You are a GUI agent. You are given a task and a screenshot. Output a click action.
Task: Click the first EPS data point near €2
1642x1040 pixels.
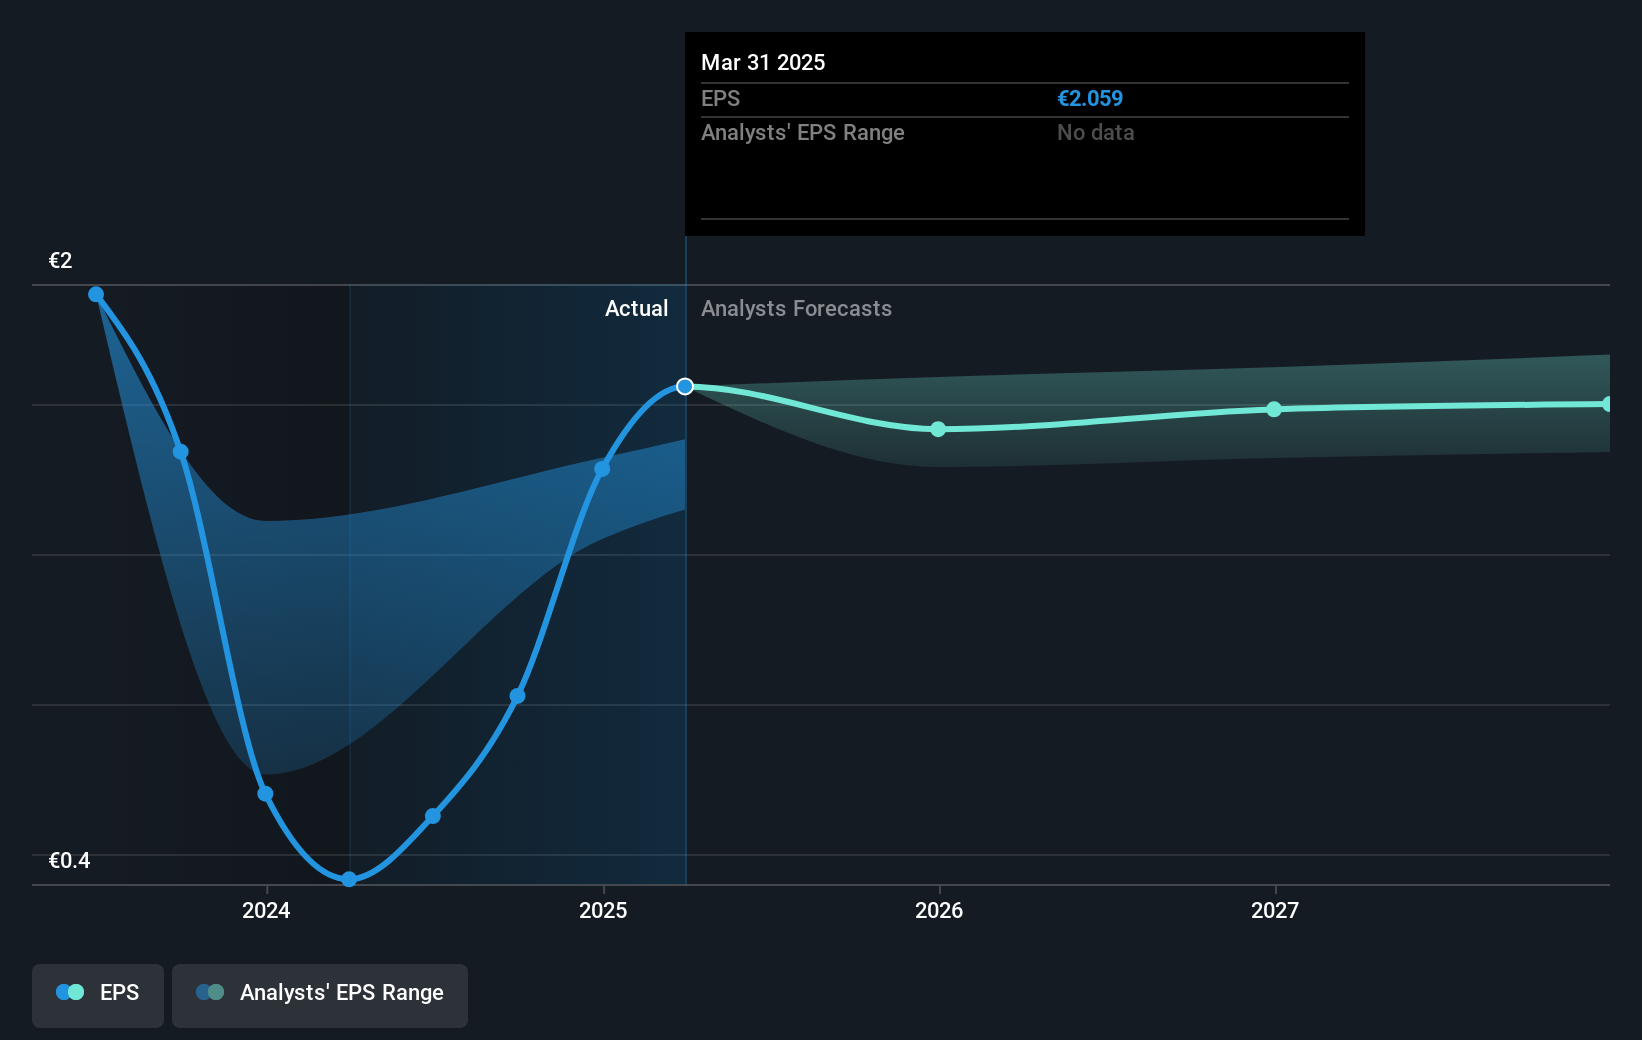tap(96, 294)
